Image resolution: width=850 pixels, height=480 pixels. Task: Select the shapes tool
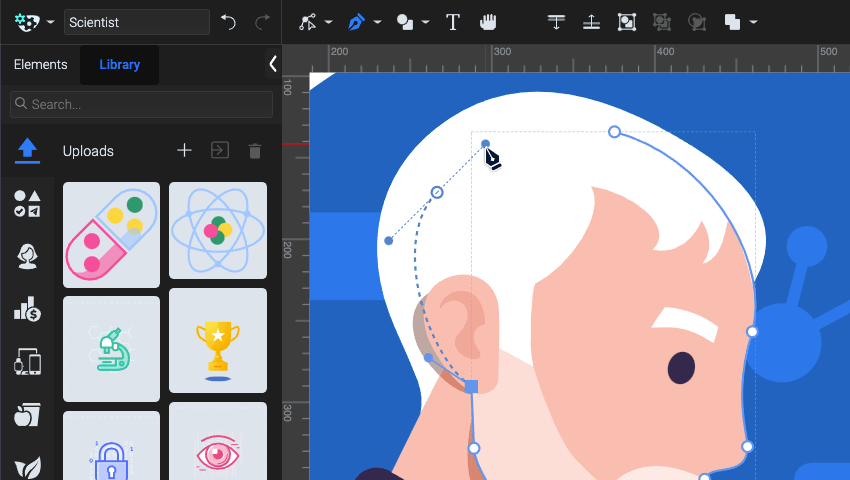[405, 22]
